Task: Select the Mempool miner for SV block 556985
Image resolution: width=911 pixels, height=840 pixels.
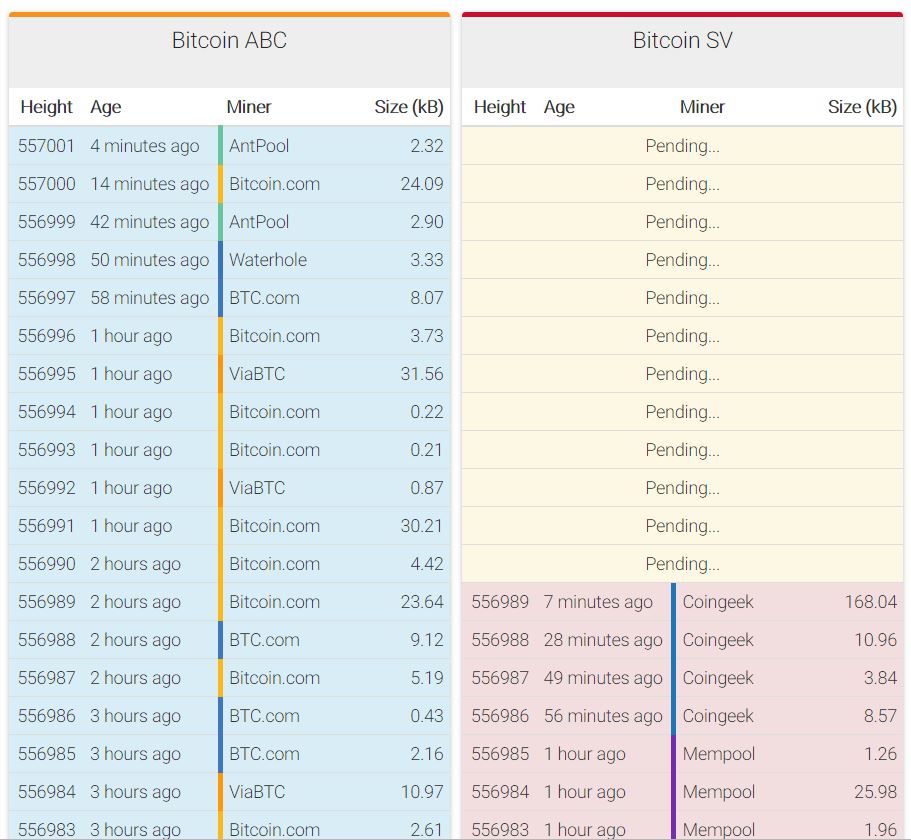Action: click(x=718, y=754)
